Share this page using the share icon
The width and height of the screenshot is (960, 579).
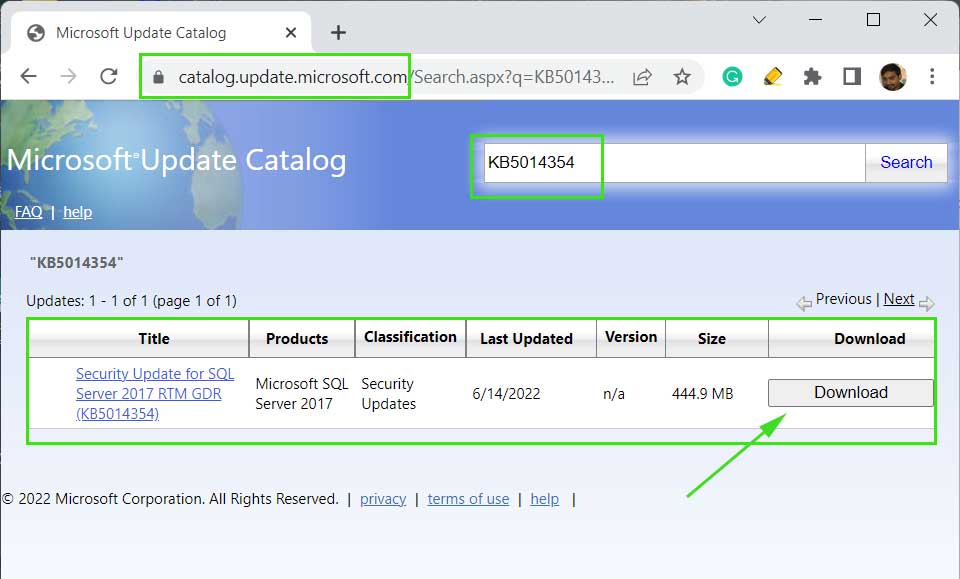pos(642,77)
